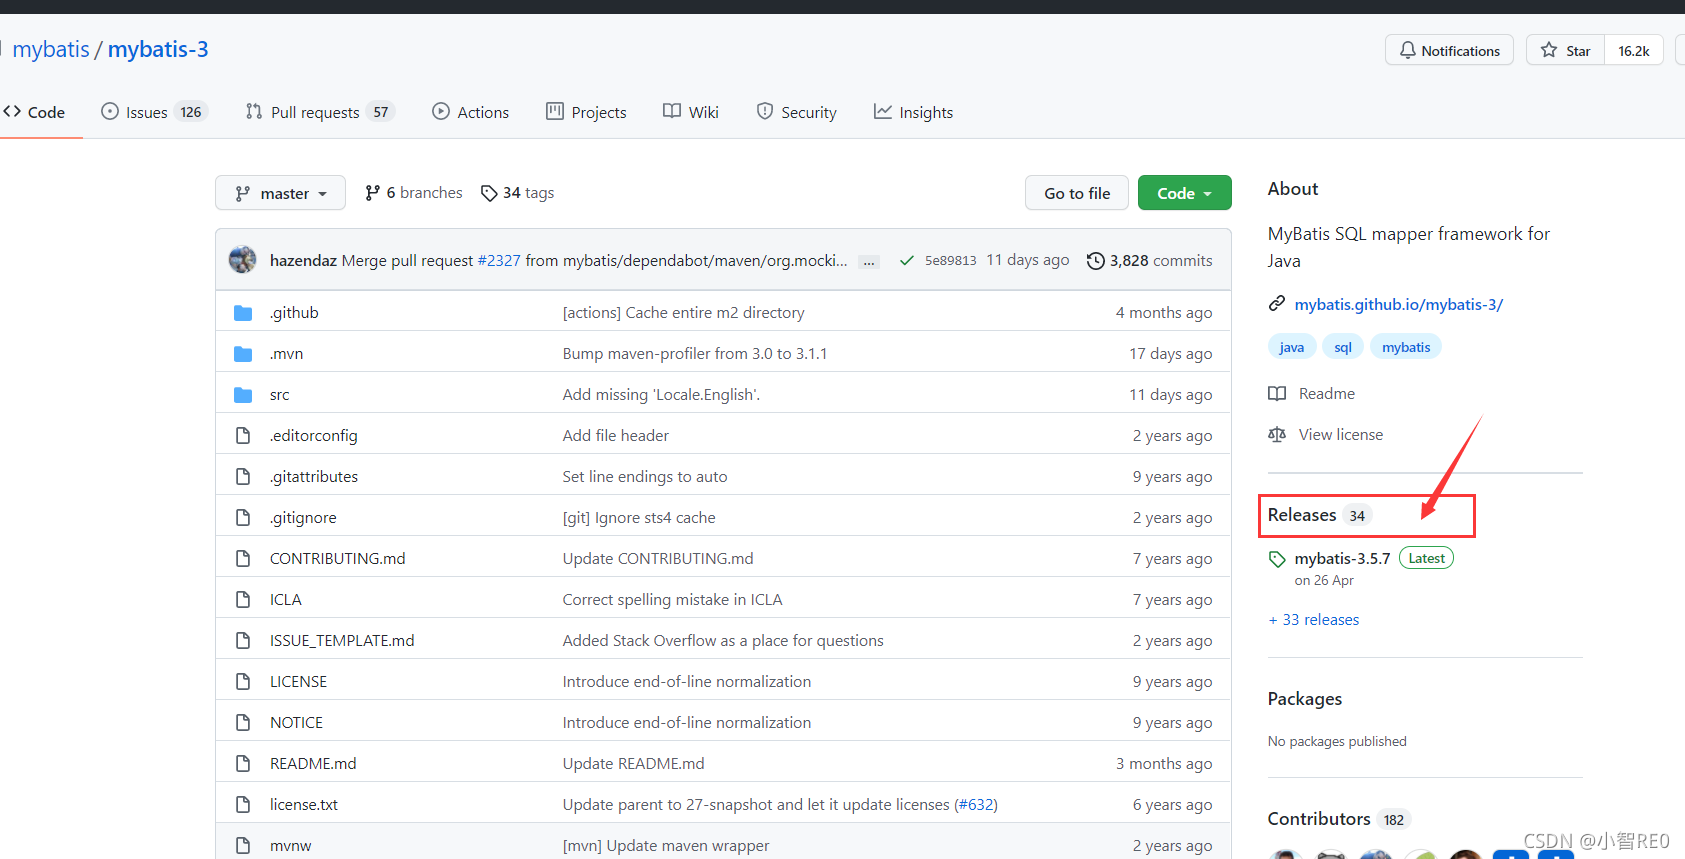Click the Readme book icon
1685x859 pixels.
(x=1277, y=394)
